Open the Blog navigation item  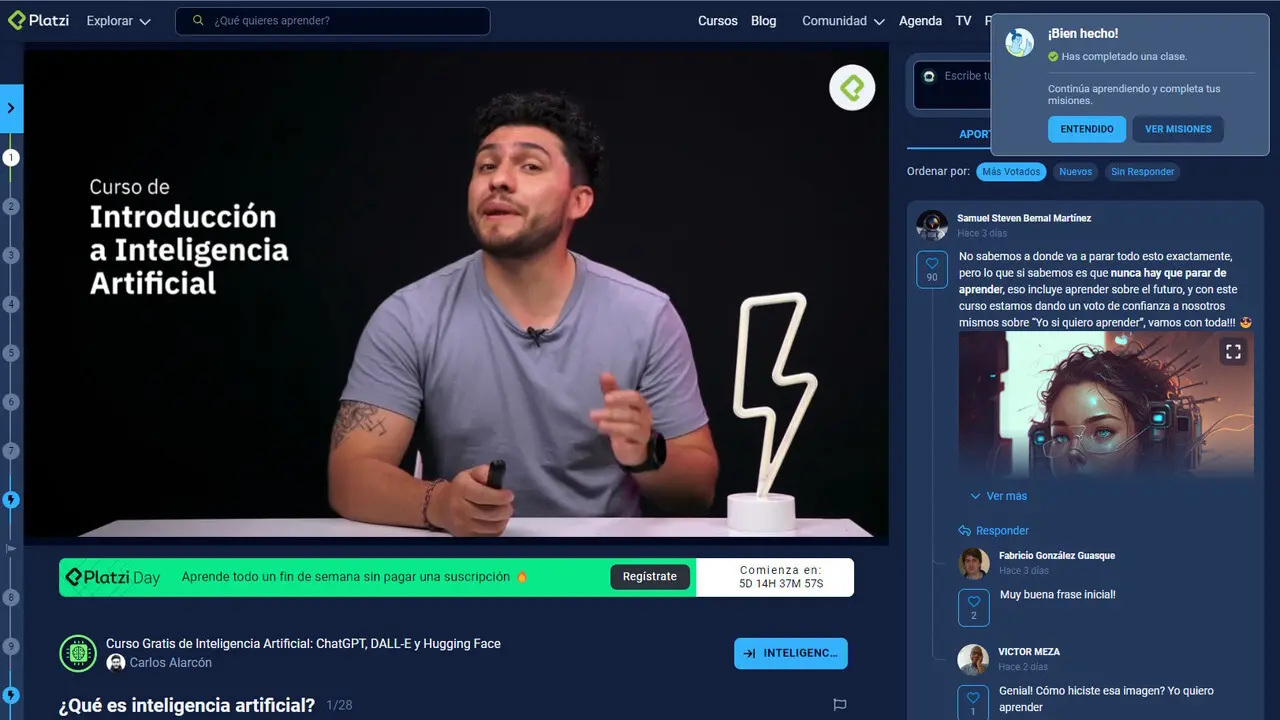[x=763, y=21]
